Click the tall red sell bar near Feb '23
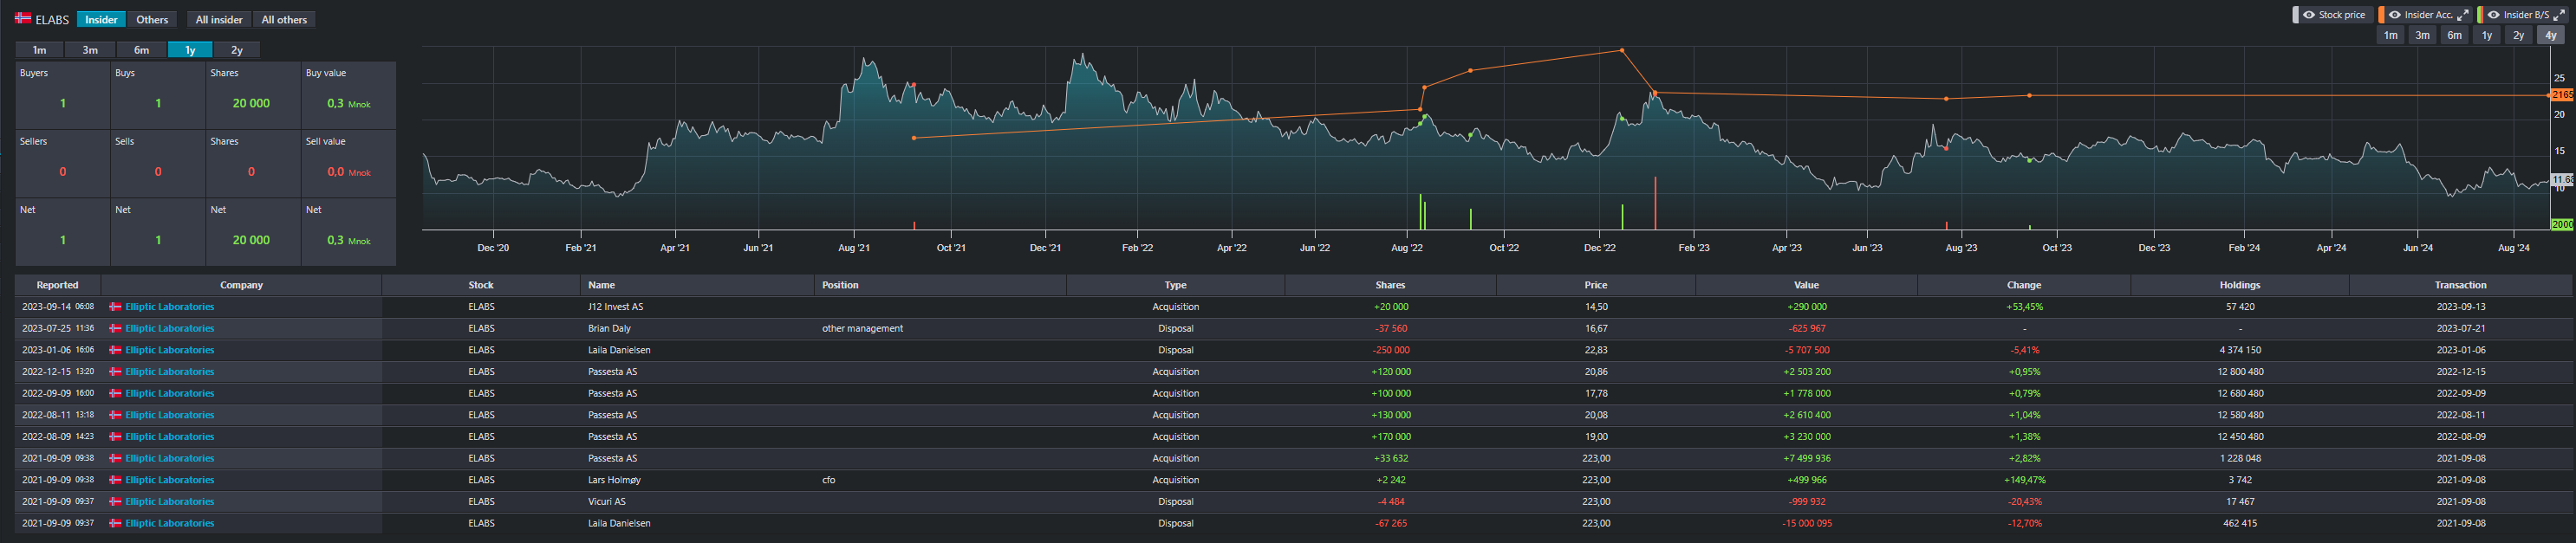 tap(1655, 205)
